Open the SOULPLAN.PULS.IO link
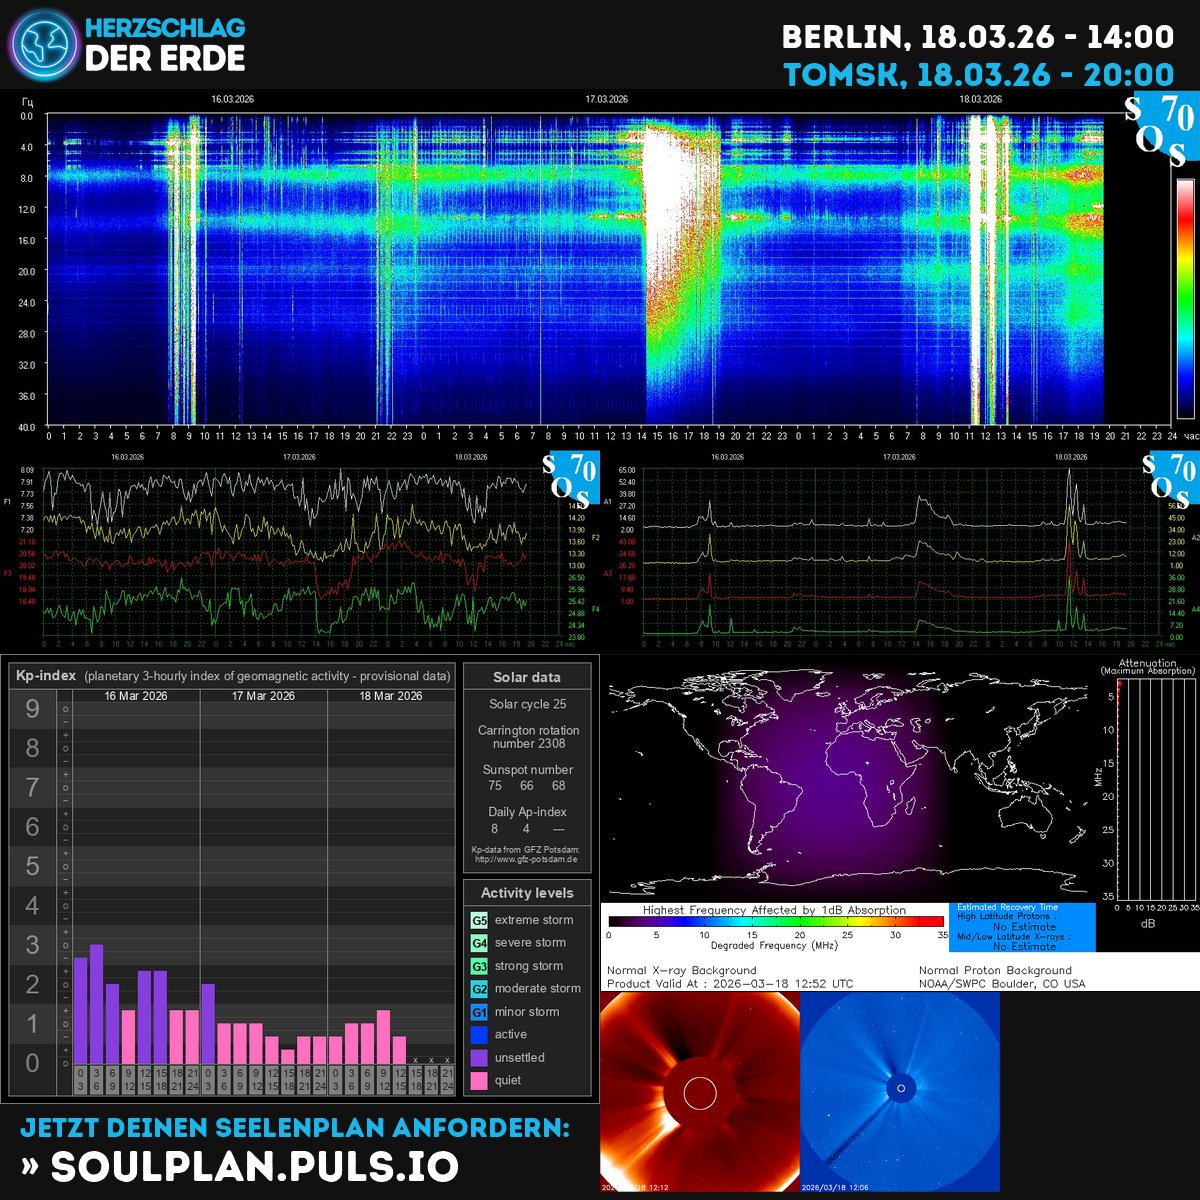The image size is (1200, 1200). click(x=250, y=1164)
